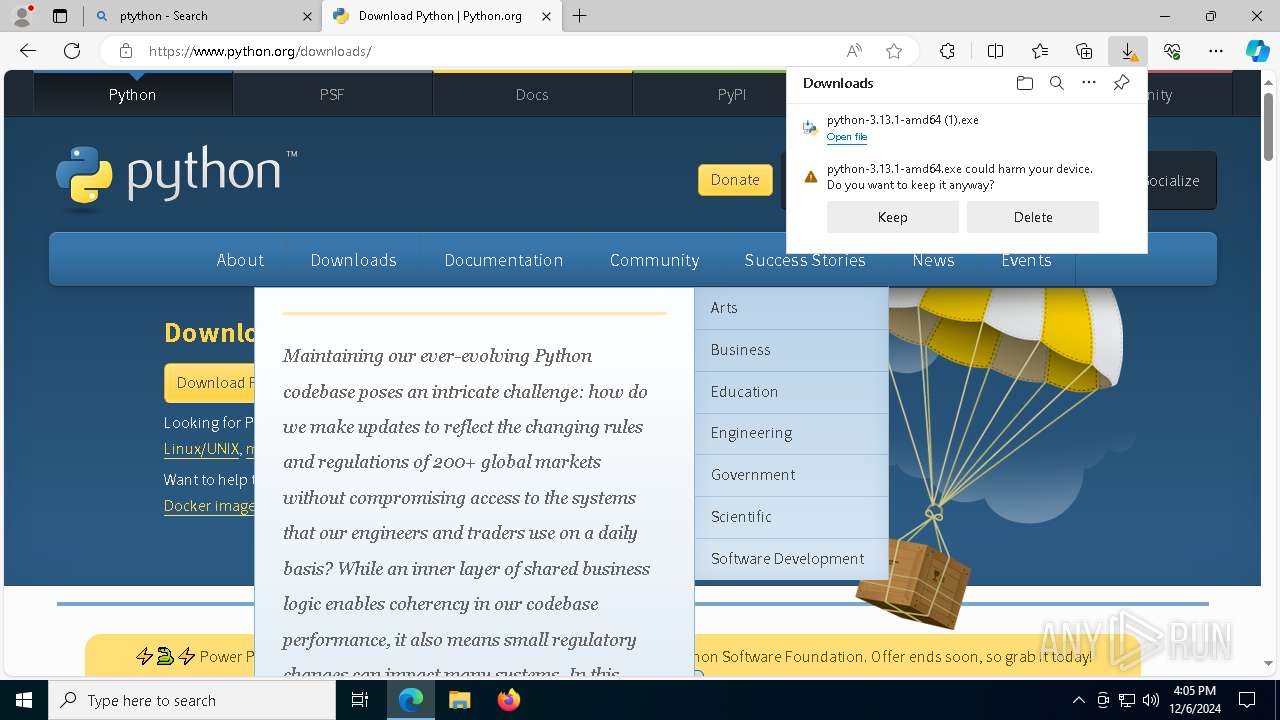Choose Government in the Success Stories submenu
Image resolution: width=1280 pixels, height=720 pixels.
pyautogui.click(x=791, y=475)
